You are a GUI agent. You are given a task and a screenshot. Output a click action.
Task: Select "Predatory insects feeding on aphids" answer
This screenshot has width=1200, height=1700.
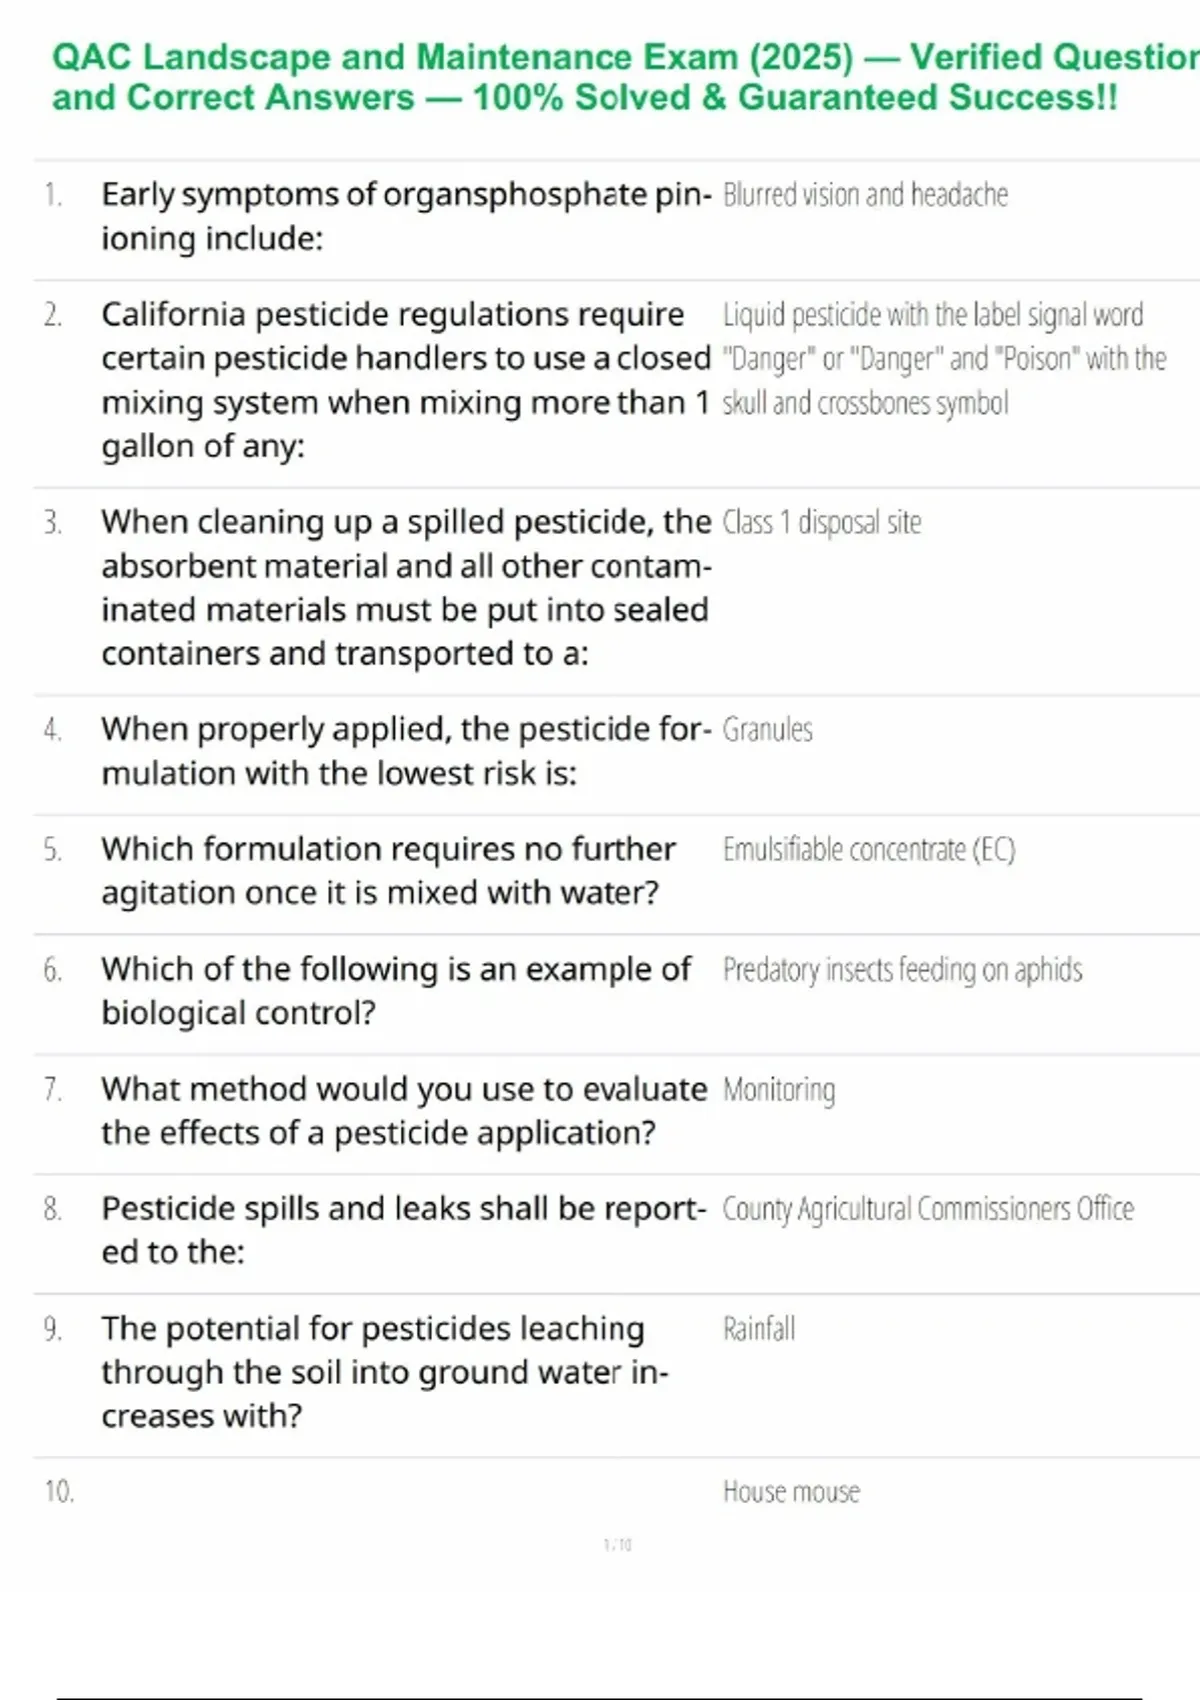902,970
